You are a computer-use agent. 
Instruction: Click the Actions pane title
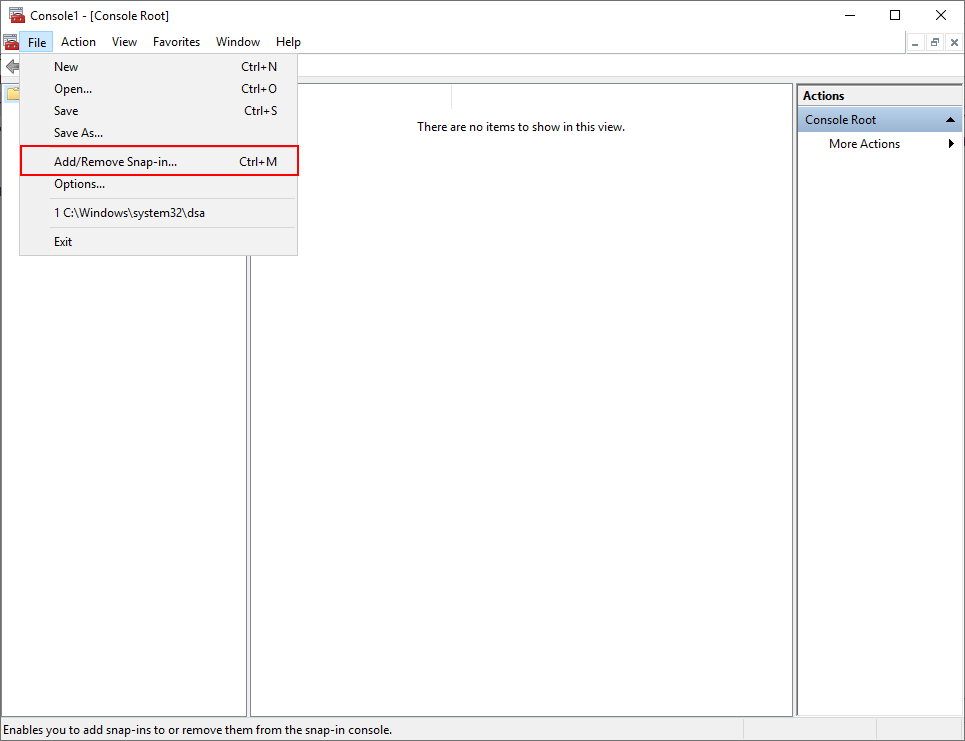823,95
